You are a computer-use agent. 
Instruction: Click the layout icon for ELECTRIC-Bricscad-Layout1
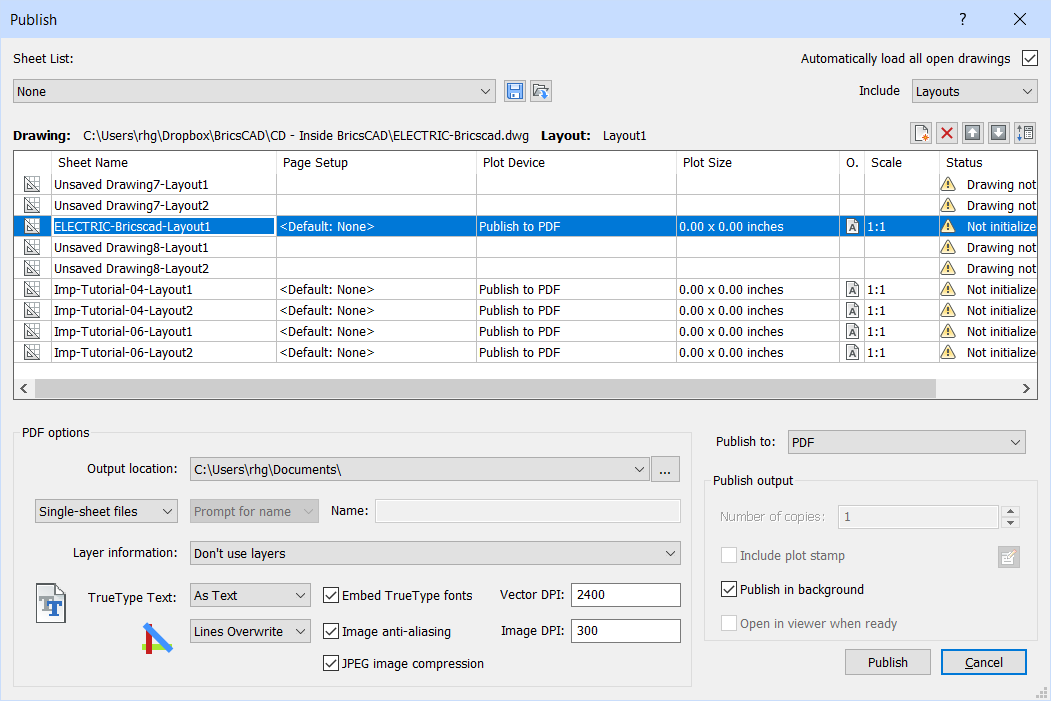pyautogui.click(x=32, y=227)
